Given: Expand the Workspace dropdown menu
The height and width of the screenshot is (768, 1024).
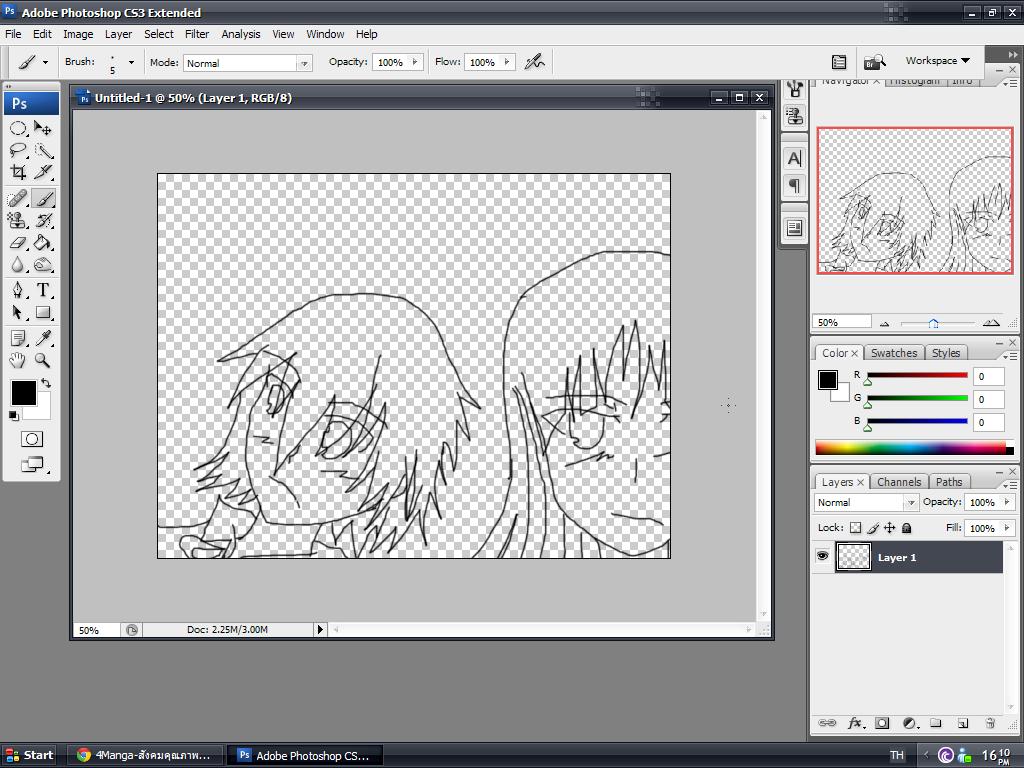Looking at the screenshot, I should click(937, 61).
